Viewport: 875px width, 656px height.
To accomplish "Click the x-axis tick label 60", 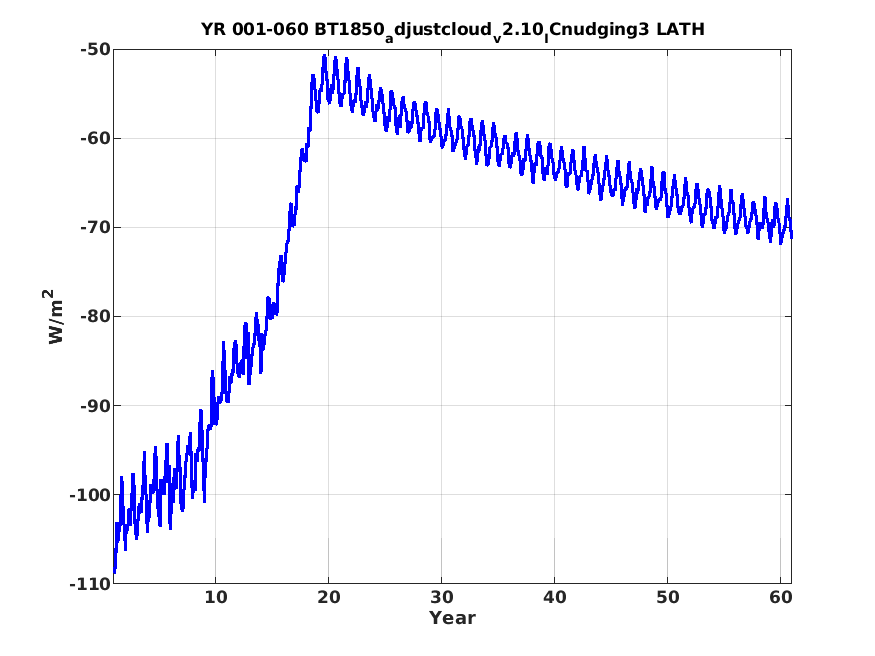I will [x=781, y=598].
